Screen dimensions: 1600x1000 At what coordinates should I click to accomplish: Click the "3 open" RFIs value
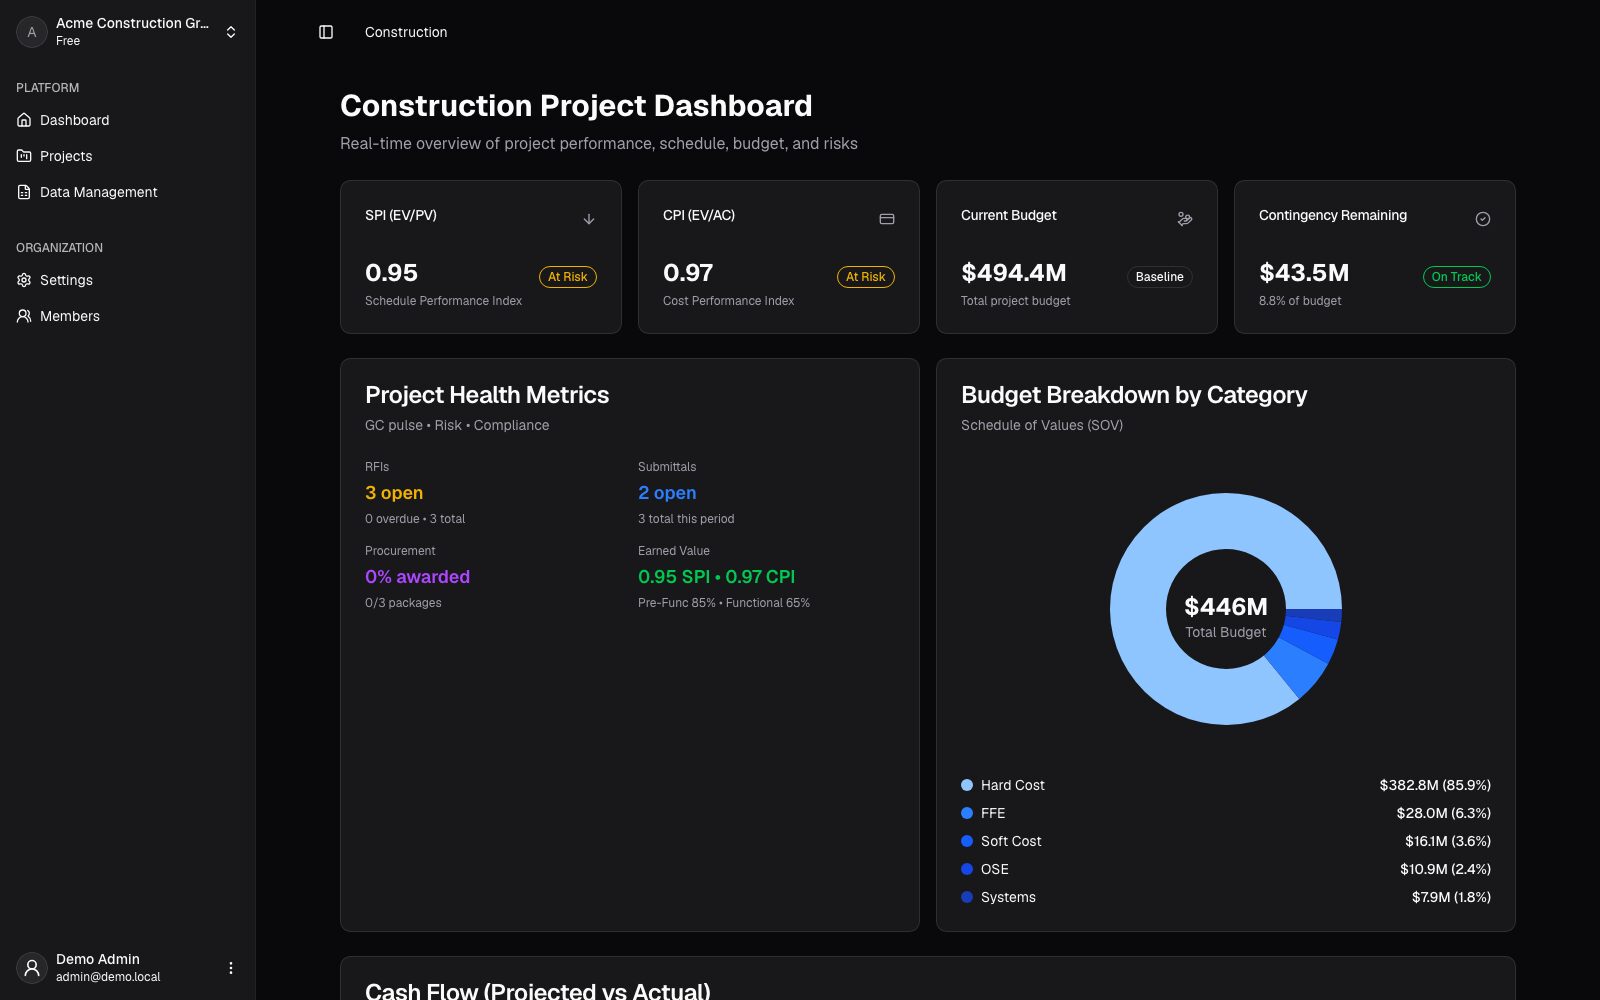[394, 493]
